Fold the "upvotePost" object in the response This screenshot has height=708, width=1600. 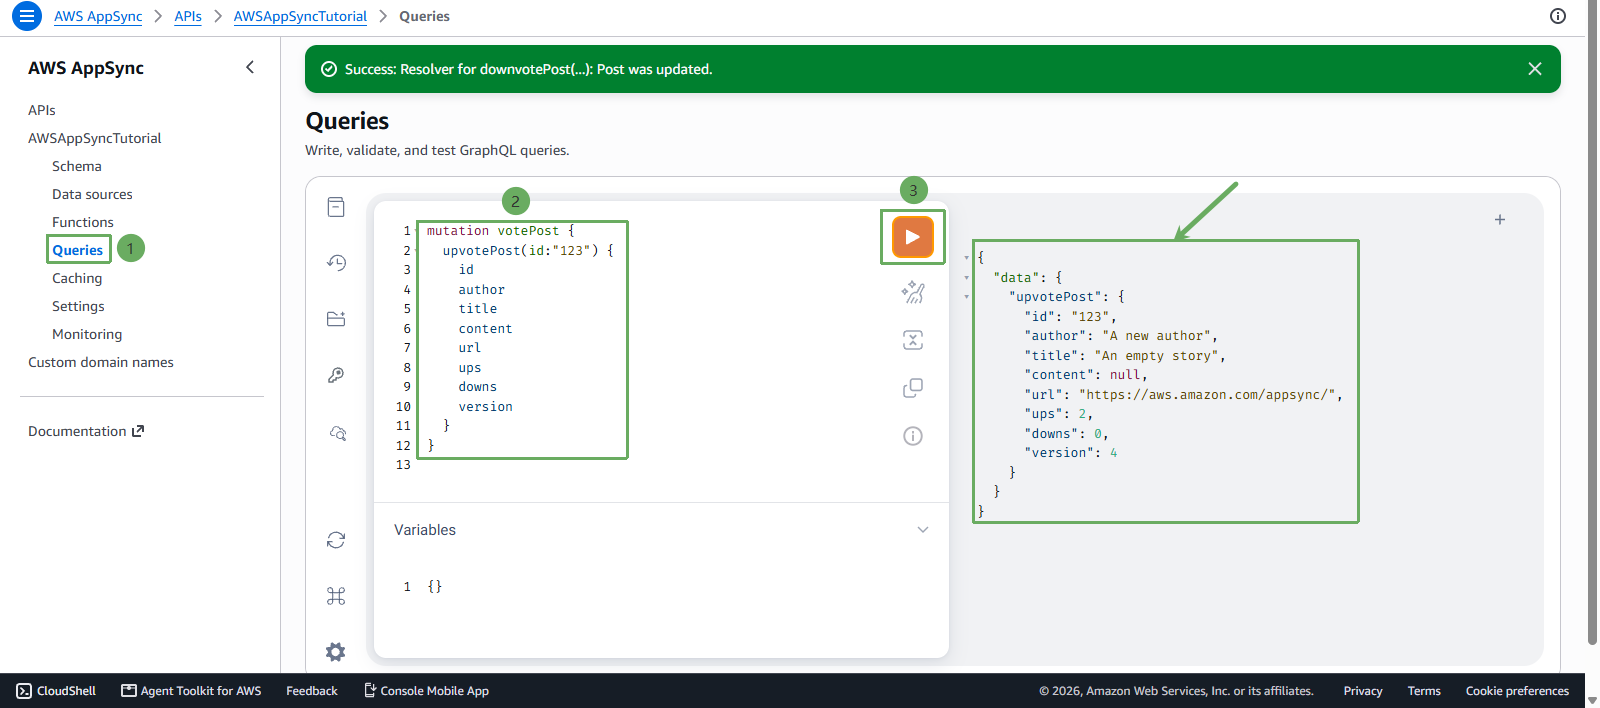[x=967, y=297]
